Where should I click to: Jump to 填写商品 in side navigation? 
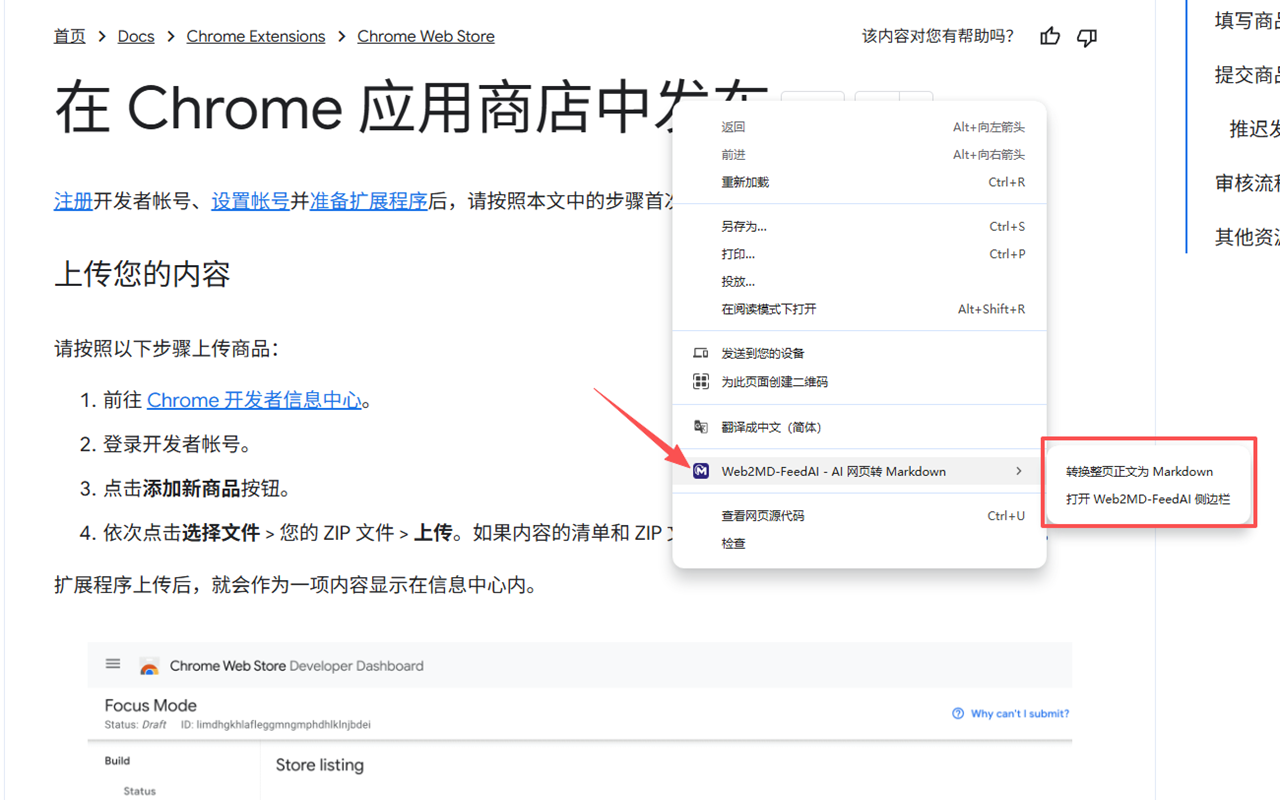(1247, 20)
